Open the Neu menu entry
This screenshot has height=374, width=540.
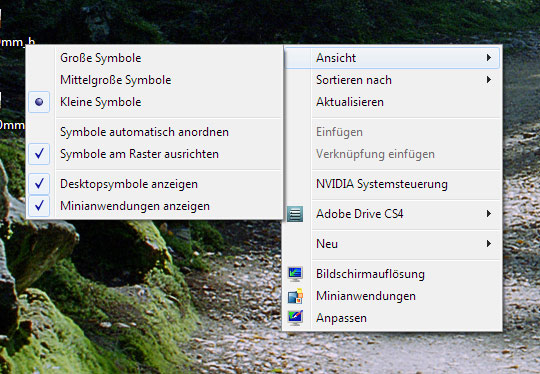pos(392,244)
